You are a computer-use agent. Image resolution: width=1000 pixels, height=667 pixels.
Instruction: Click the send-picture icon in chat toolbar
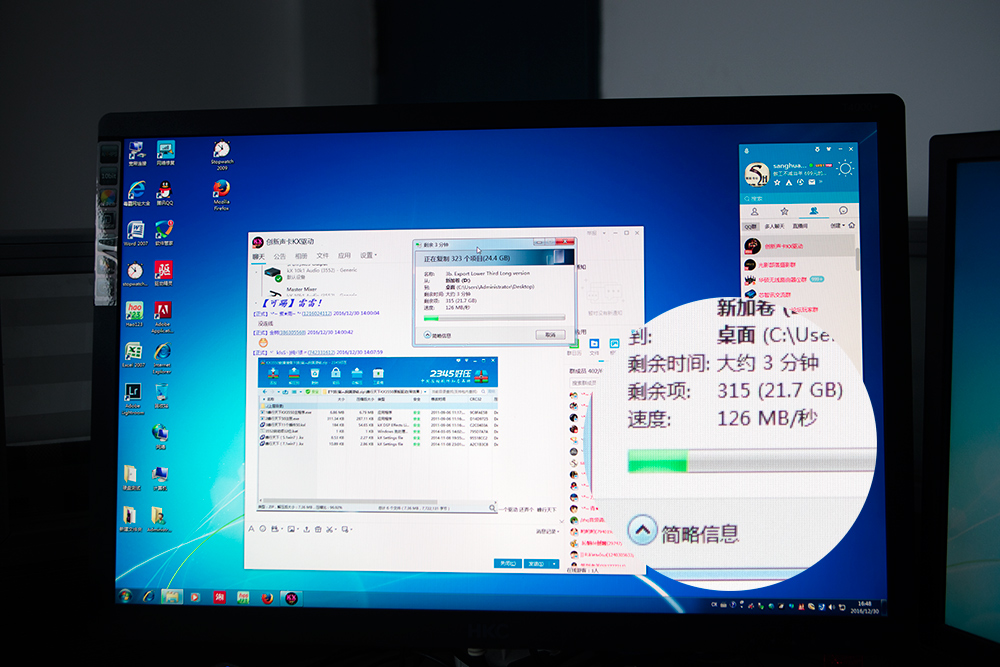click(x=291, y=529)
